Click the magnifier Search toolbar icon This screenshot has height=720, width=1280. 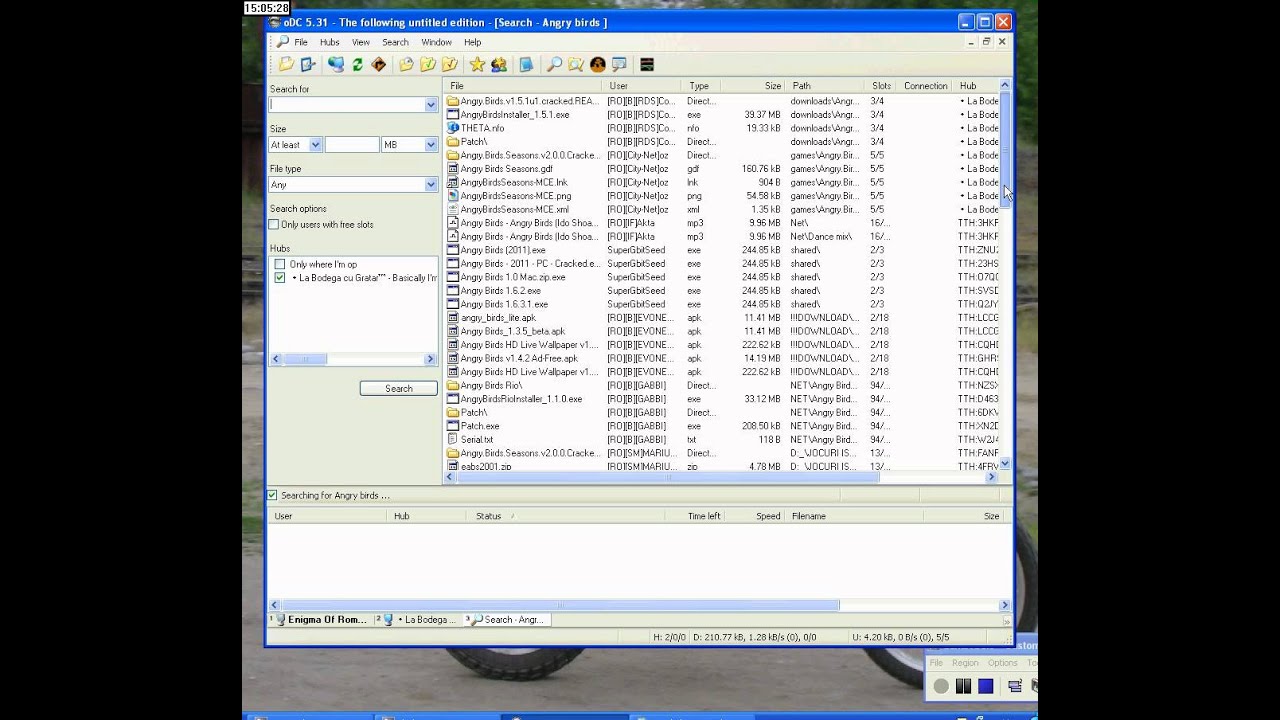tap(554, 64)
